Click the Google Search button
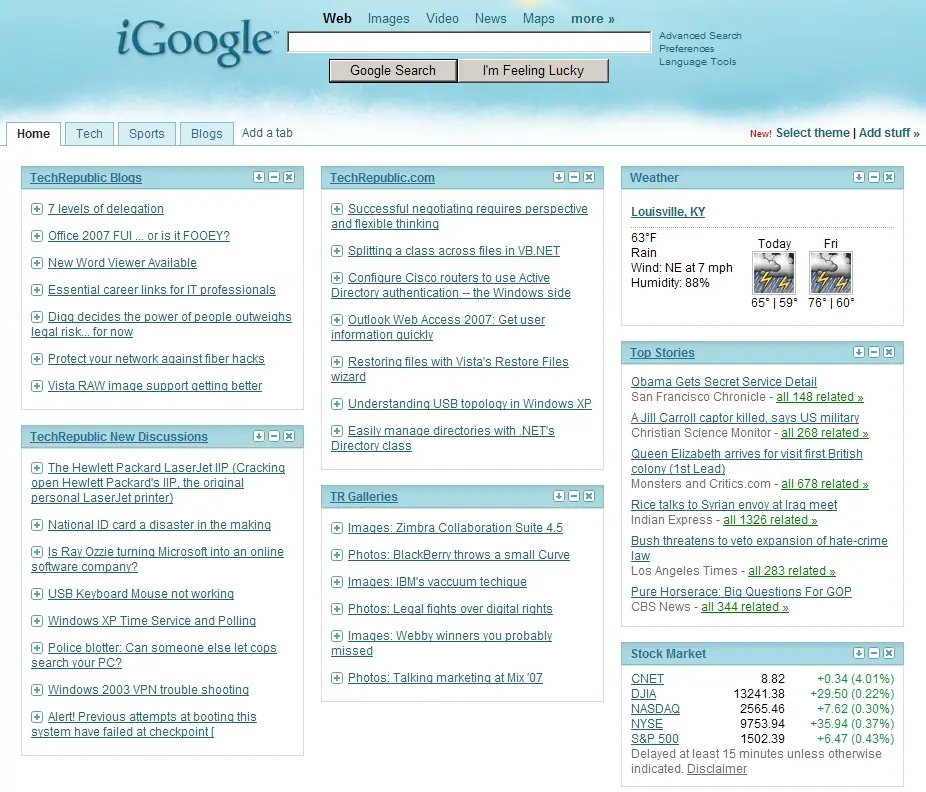The width and height of the screenshot is (926, 792). coord(393,71)
